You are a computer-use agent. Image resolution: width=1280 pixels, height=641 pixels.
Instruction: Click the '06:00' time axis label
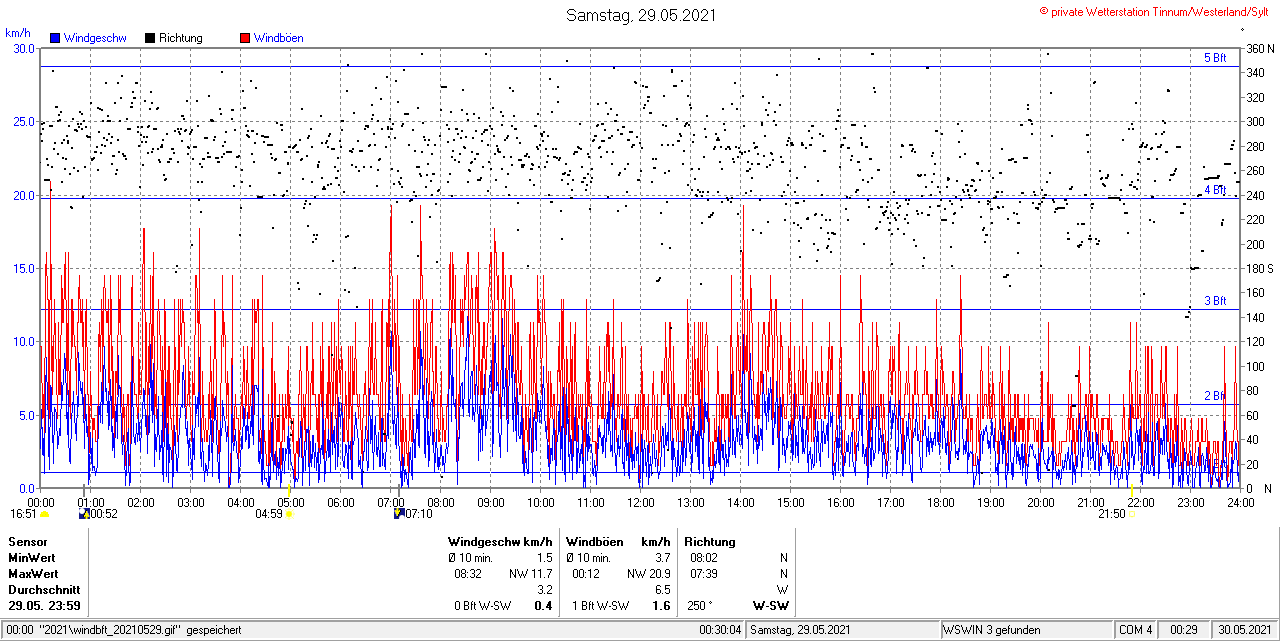tap(340, 502)
